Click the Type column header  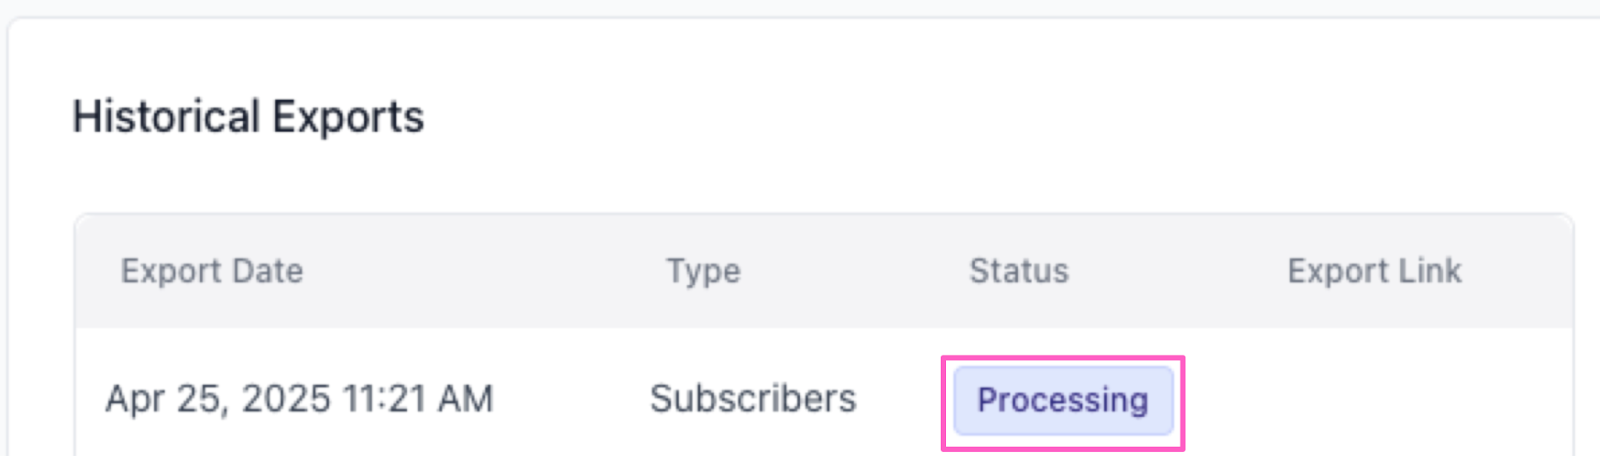703,271
